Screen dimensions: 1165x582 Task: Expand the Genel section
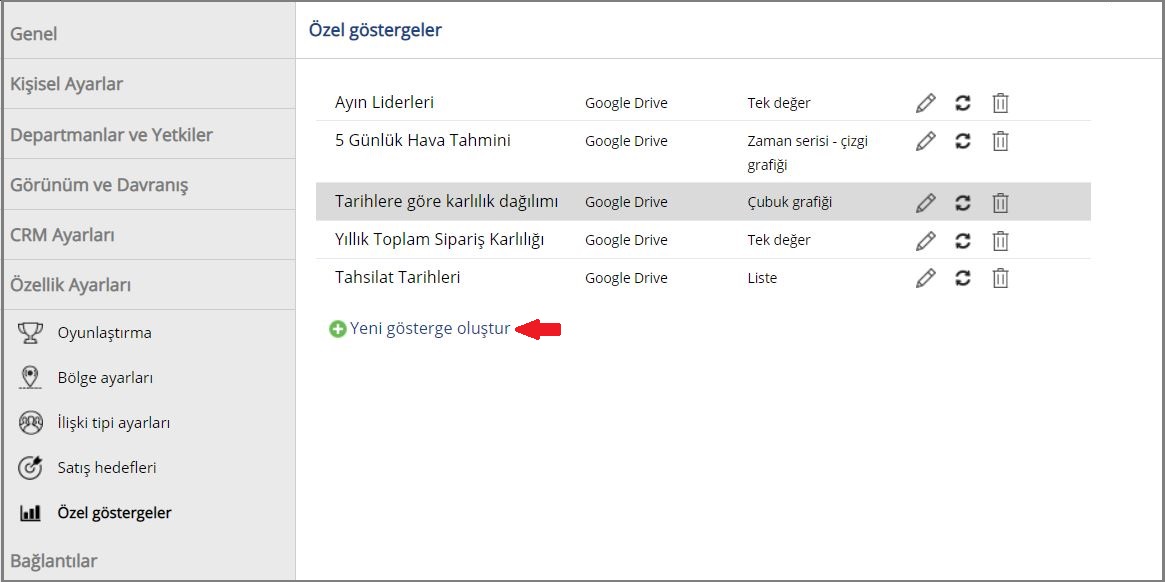click(x=149, y=33)
